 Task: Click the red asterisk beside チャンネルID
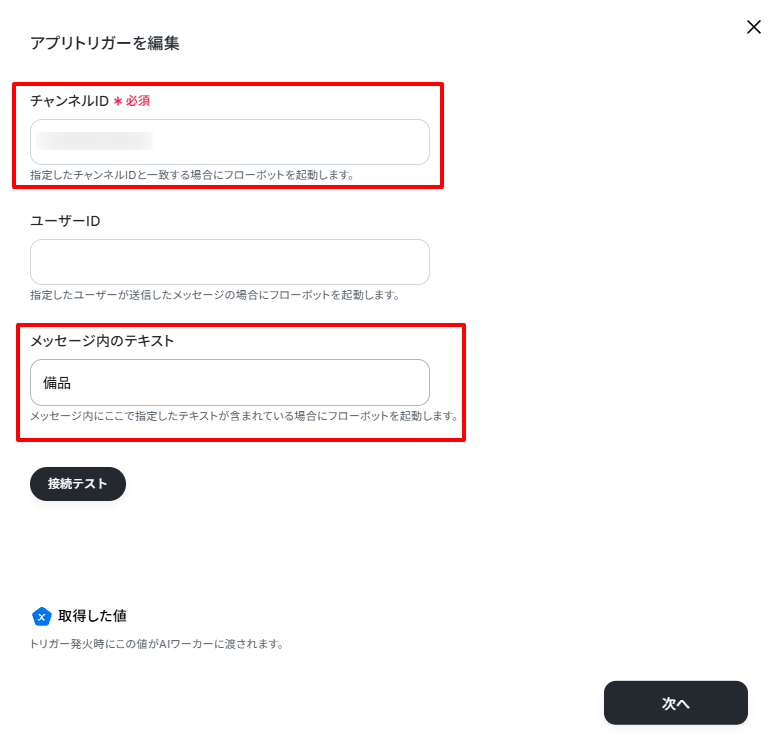[118, 101]
